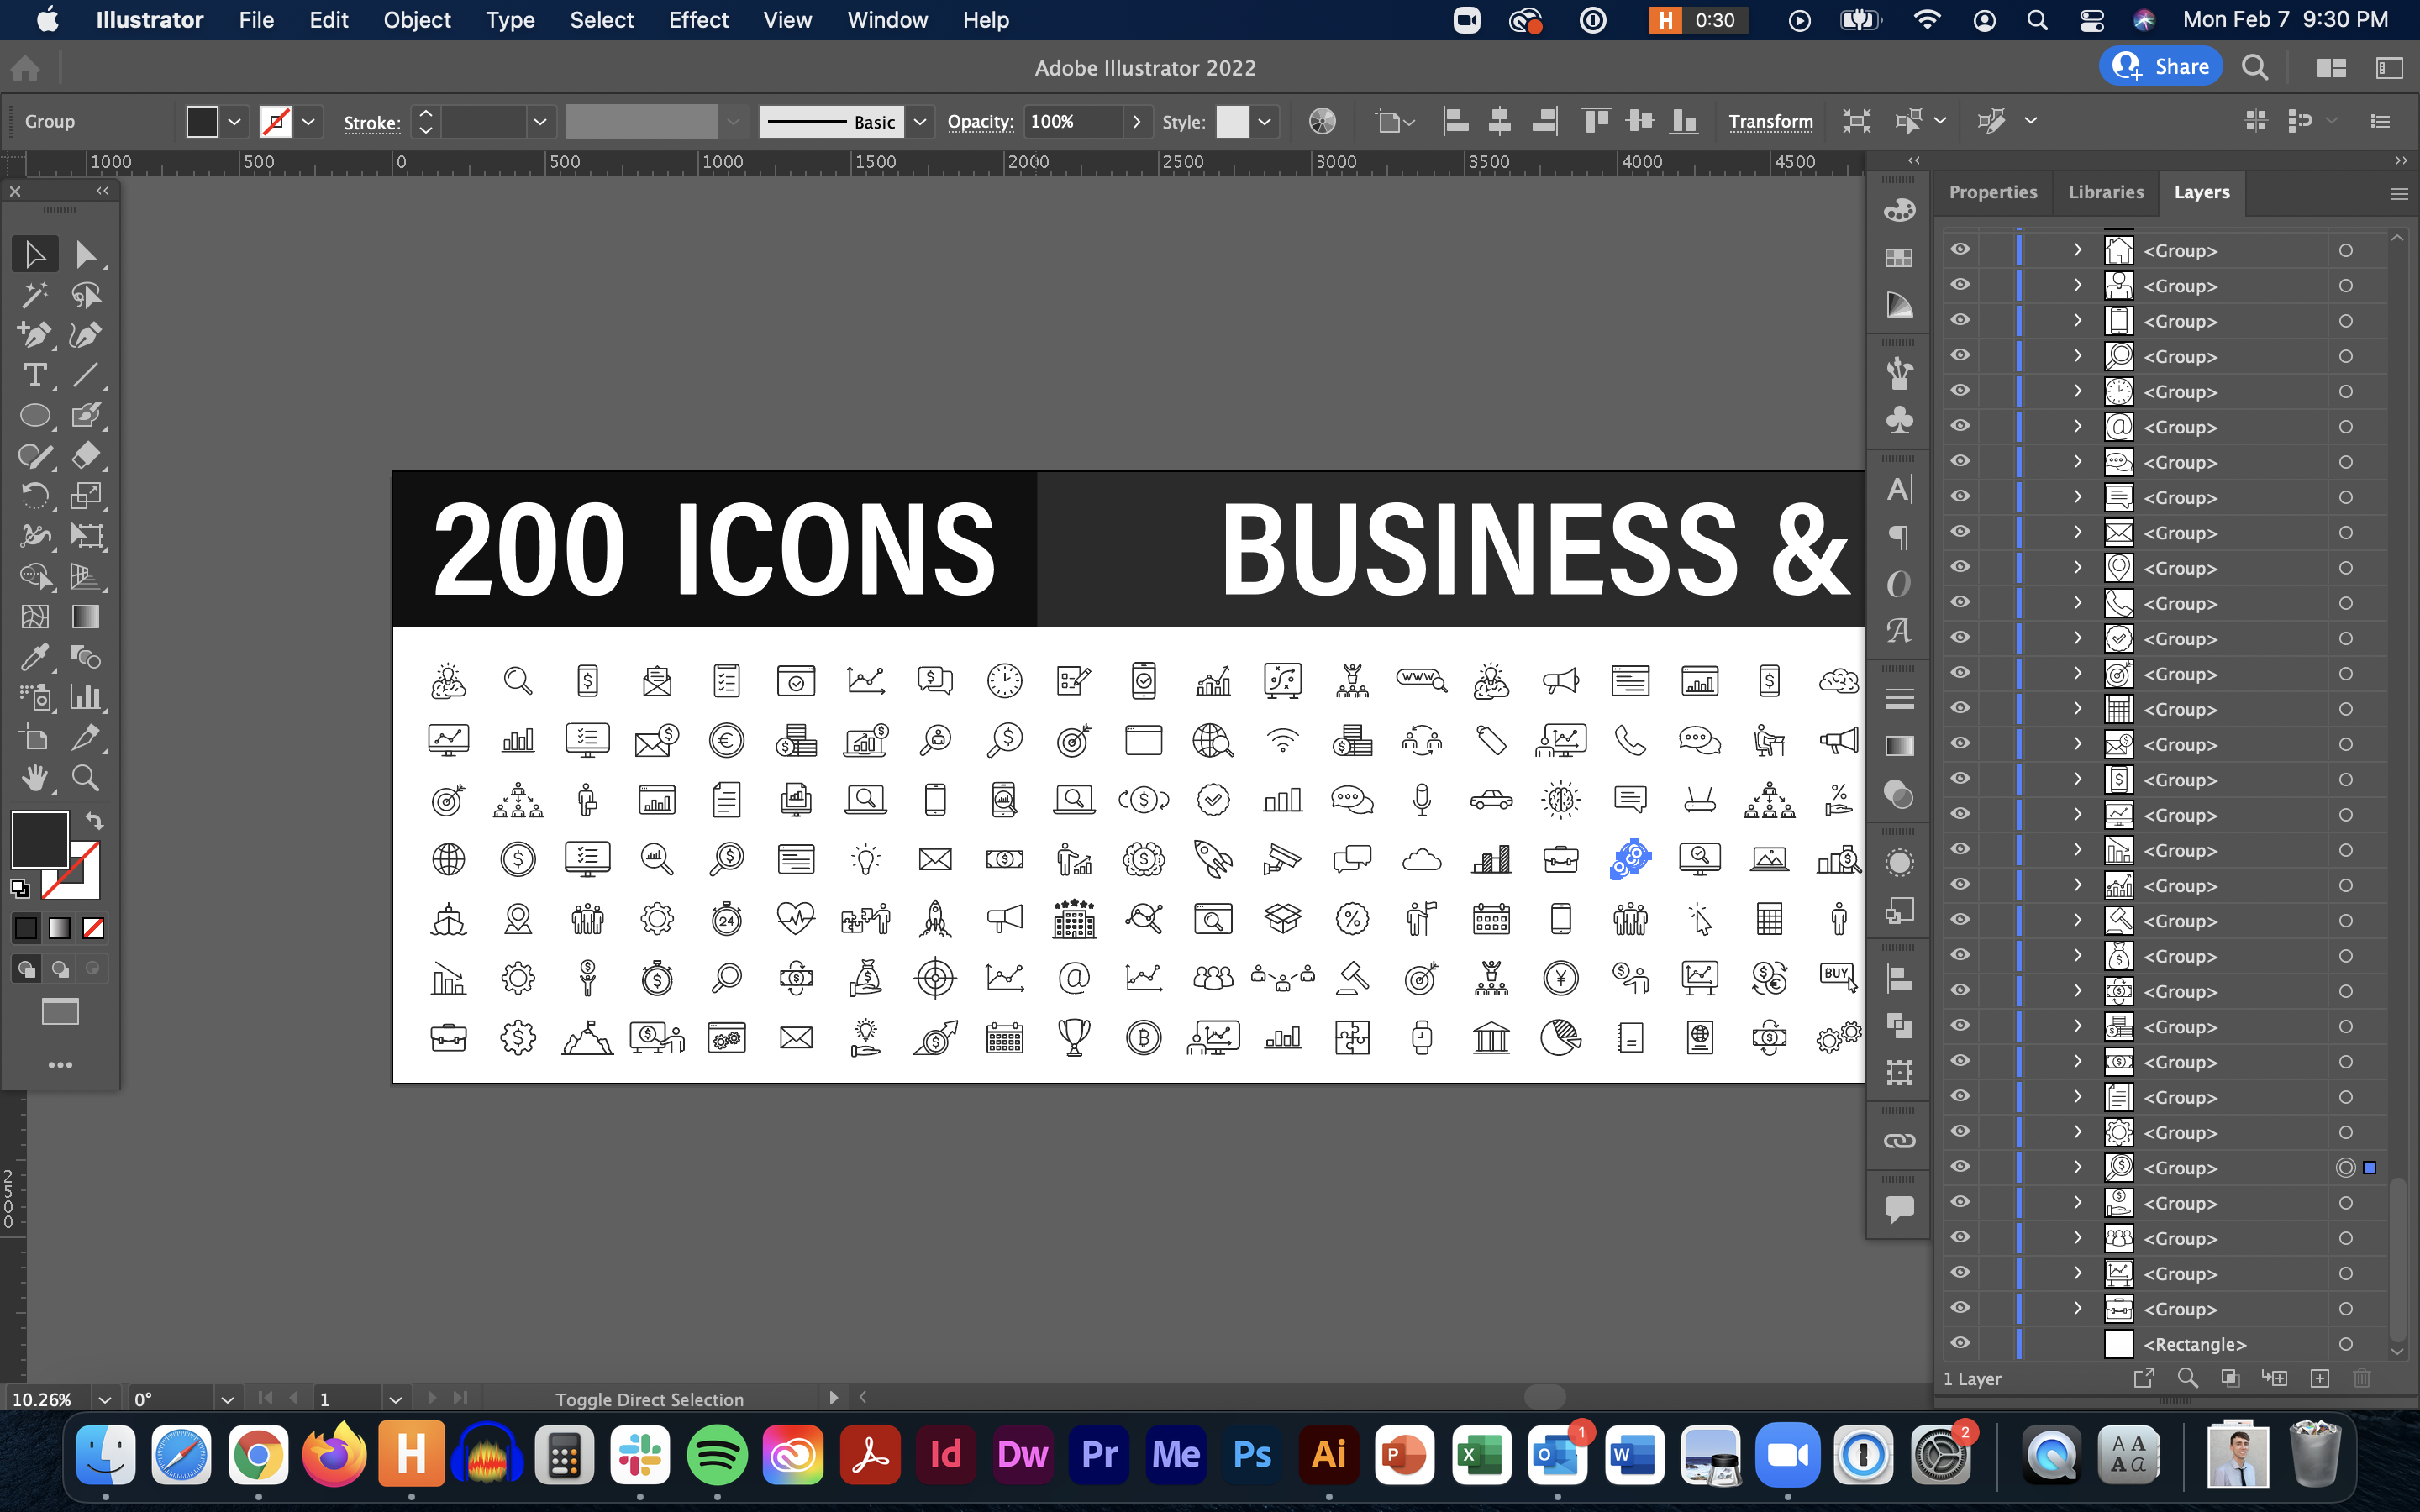The width and height of the screenshot is (2420, 1512).
Task: Hide the envelope icon Group layer
Action: tap(1961, 532)
